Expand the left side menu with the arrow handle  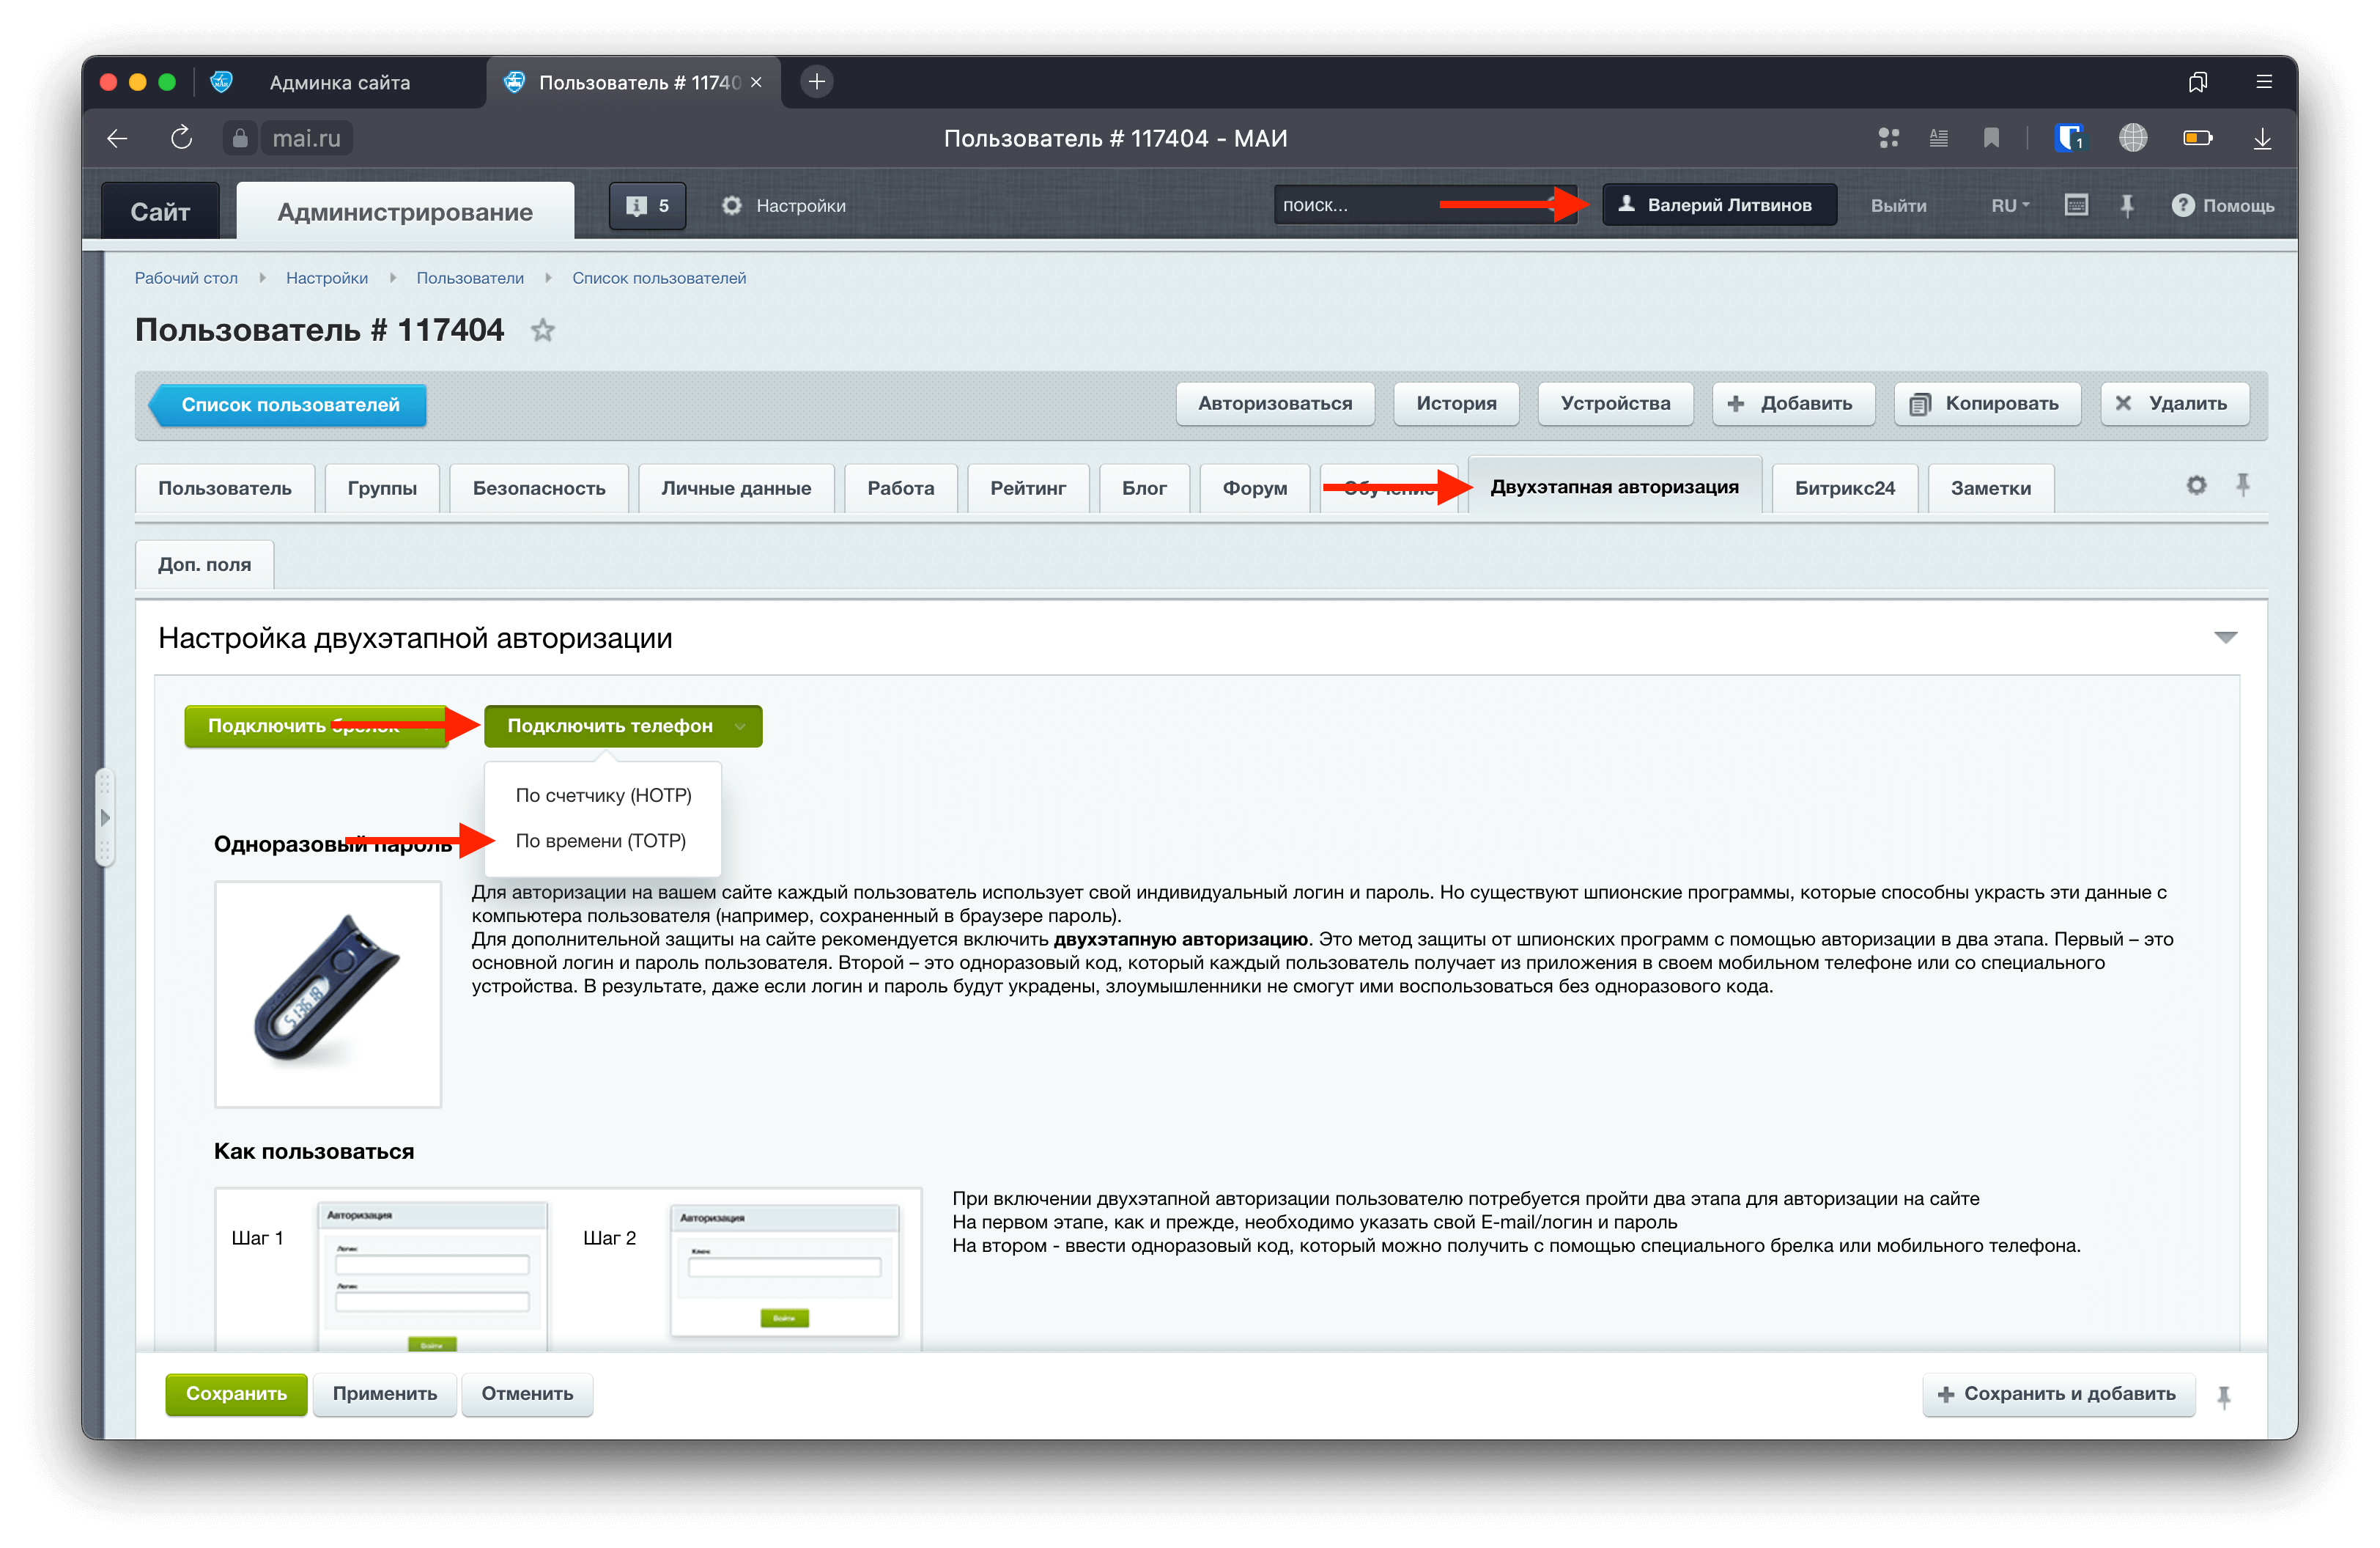pos(104,818)
